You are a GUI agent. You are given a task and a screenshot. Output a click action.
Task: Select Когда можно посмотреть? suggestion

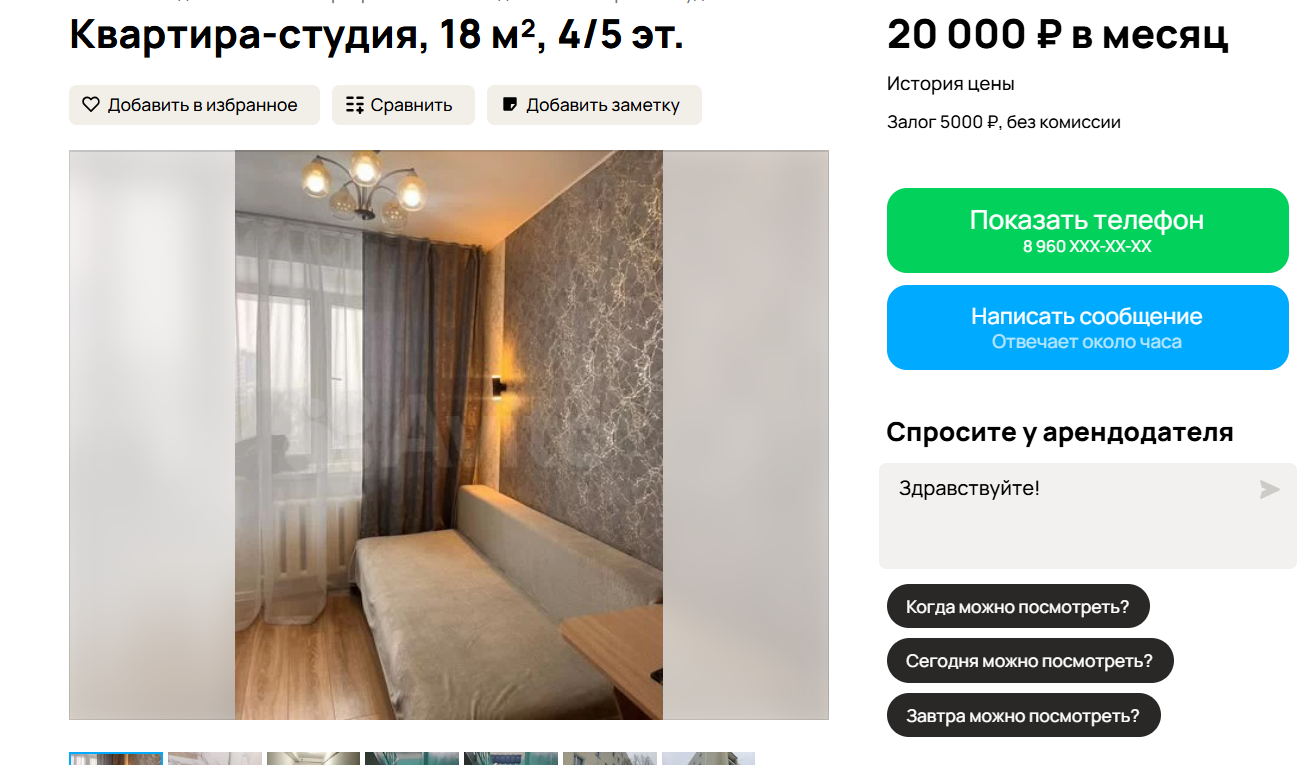1018,606
